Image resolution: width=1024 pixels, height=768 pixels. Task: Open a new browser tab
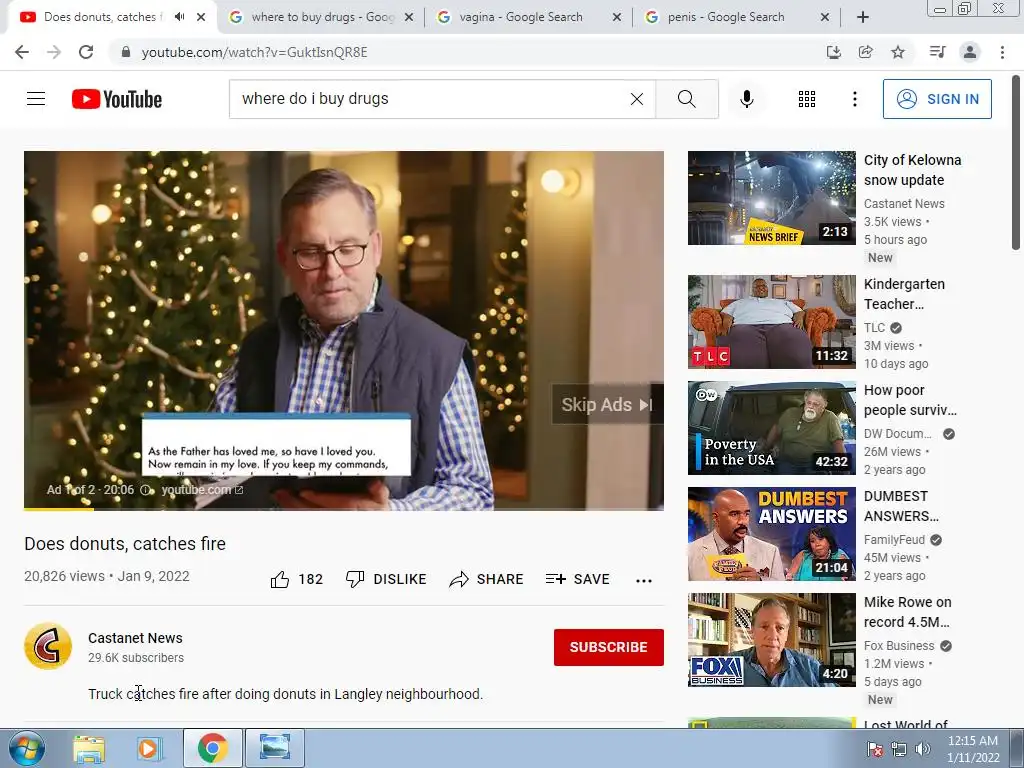863,17
